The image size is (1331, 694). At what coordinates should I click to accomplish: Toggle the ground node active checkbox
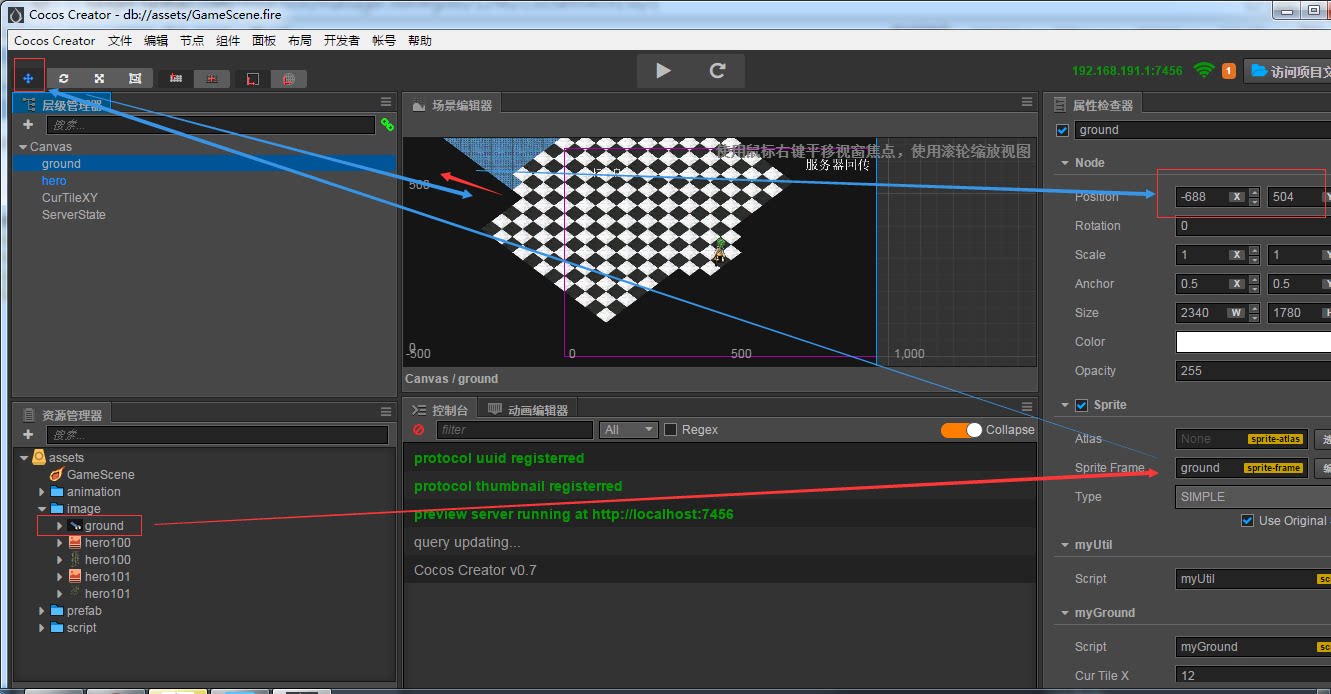coord(1062,130)
